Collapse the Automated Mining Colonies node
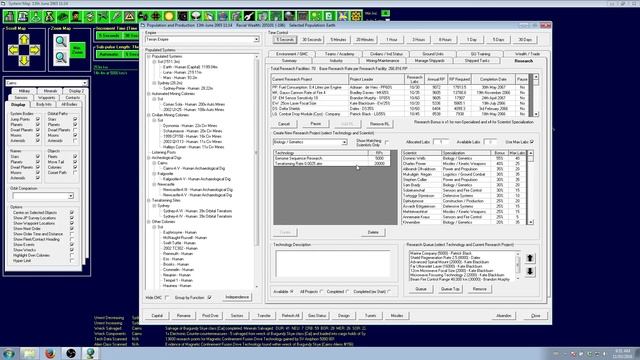 (x=149, y=94)
